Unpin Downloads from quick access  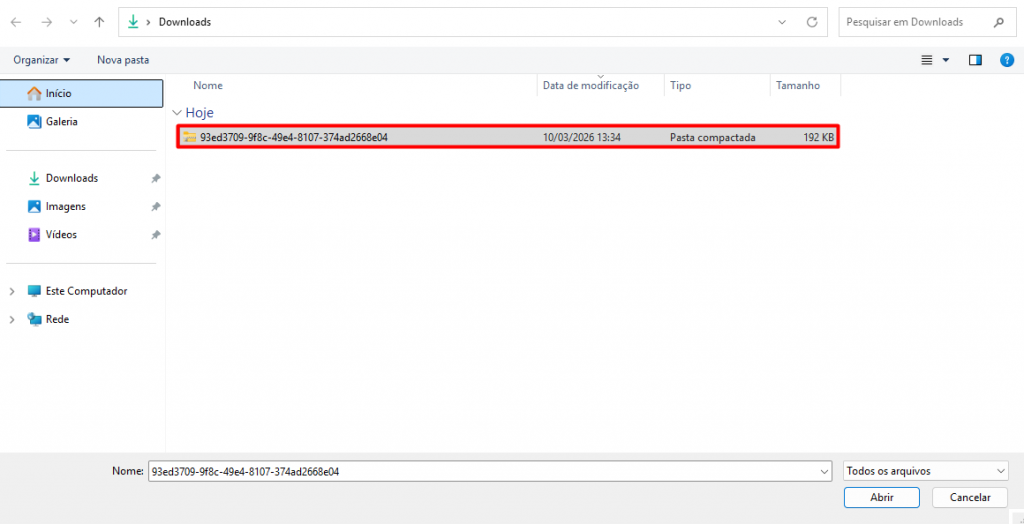[155, 178]
